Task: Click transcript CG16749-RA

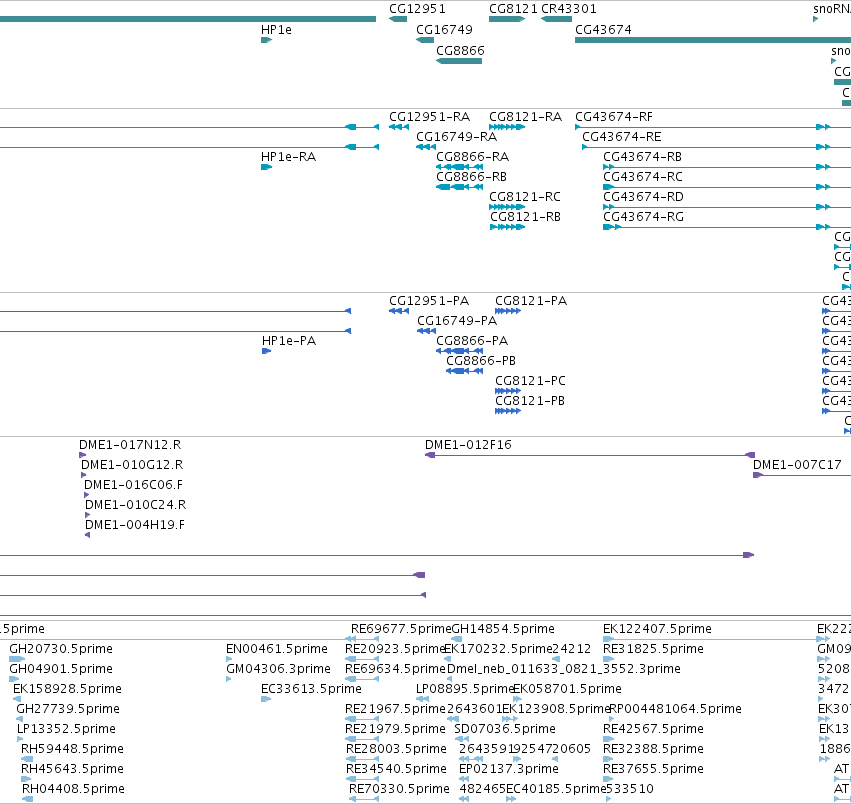Action: (456, 137)
